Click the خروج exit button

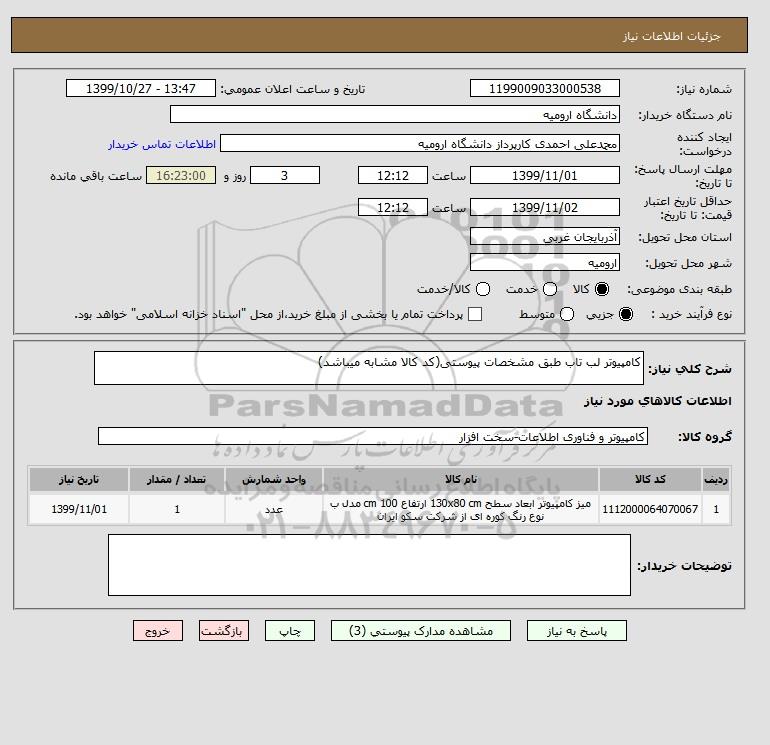[x=158, y=631]
